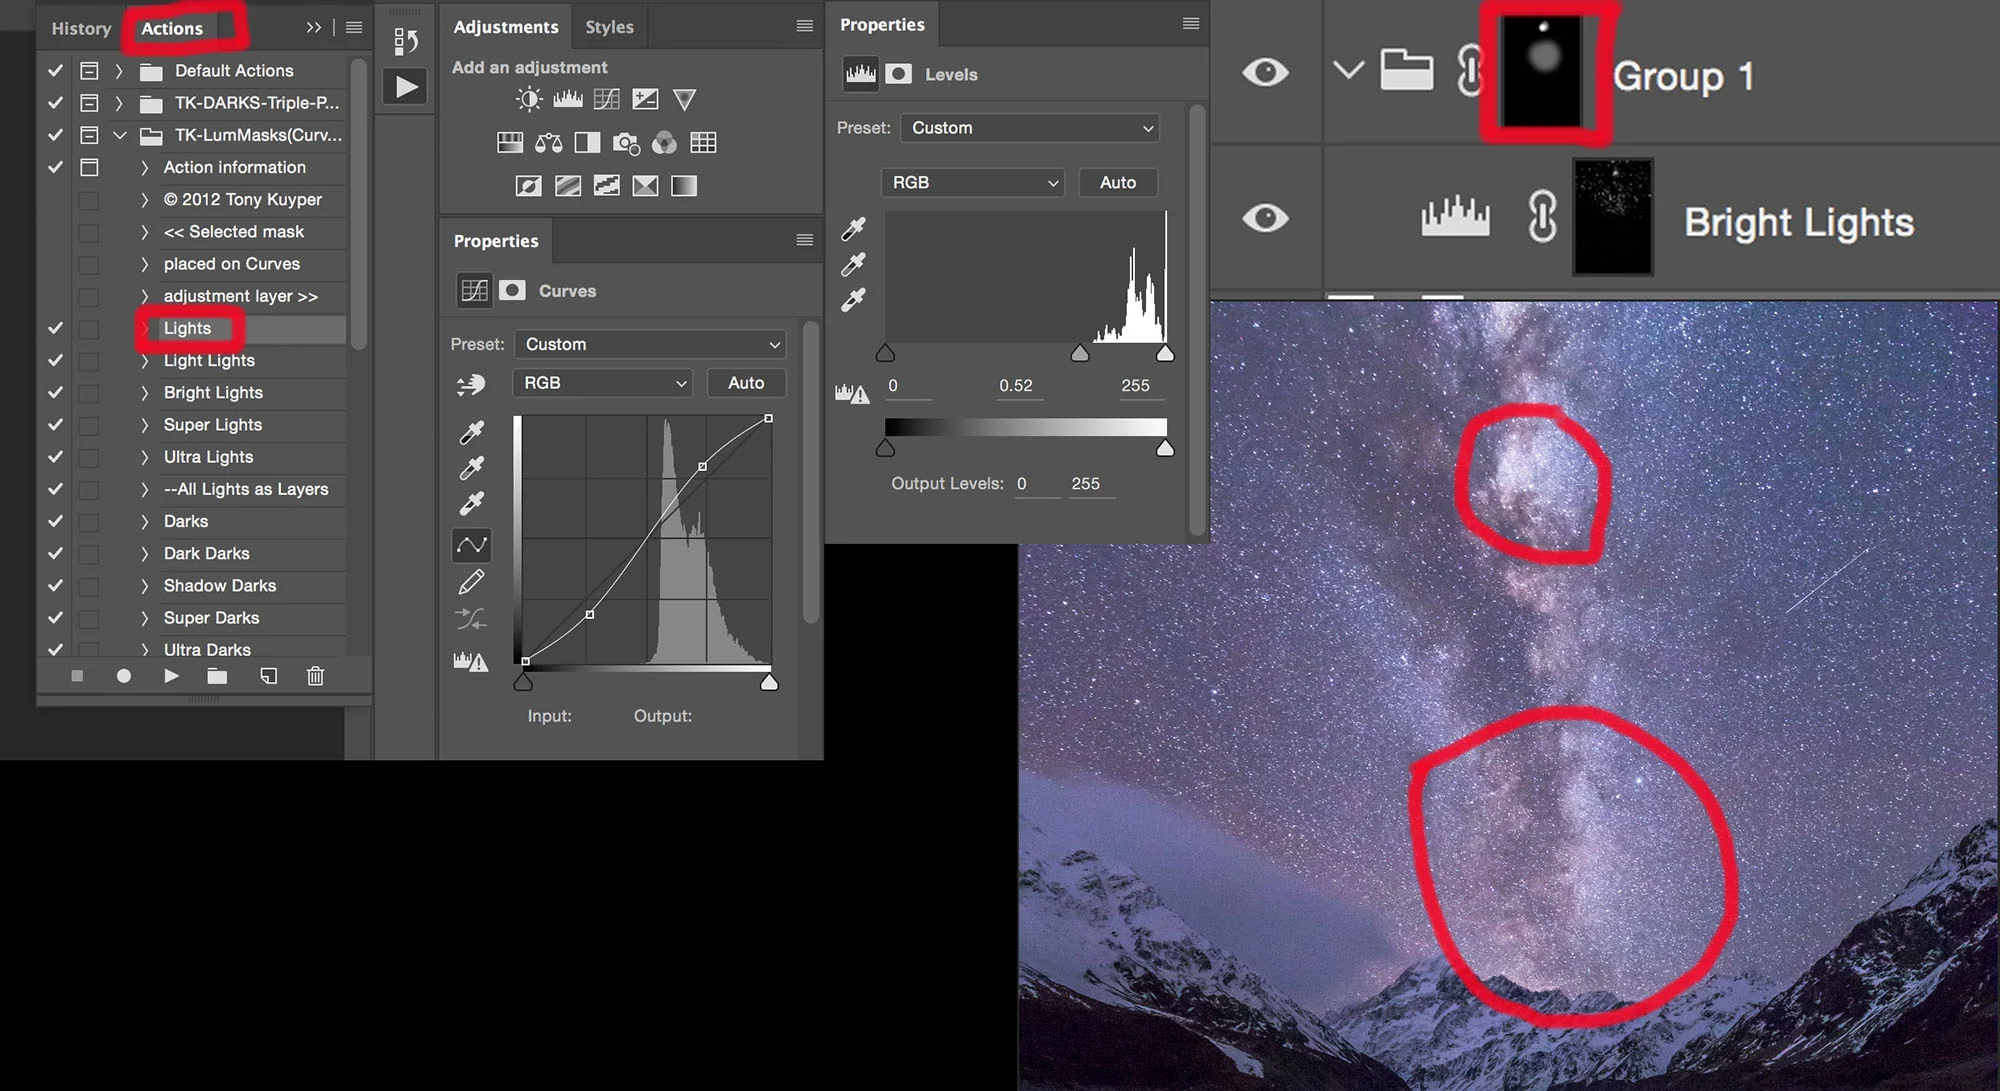
Task: Switch to the History tab
Action: (81, 28)
